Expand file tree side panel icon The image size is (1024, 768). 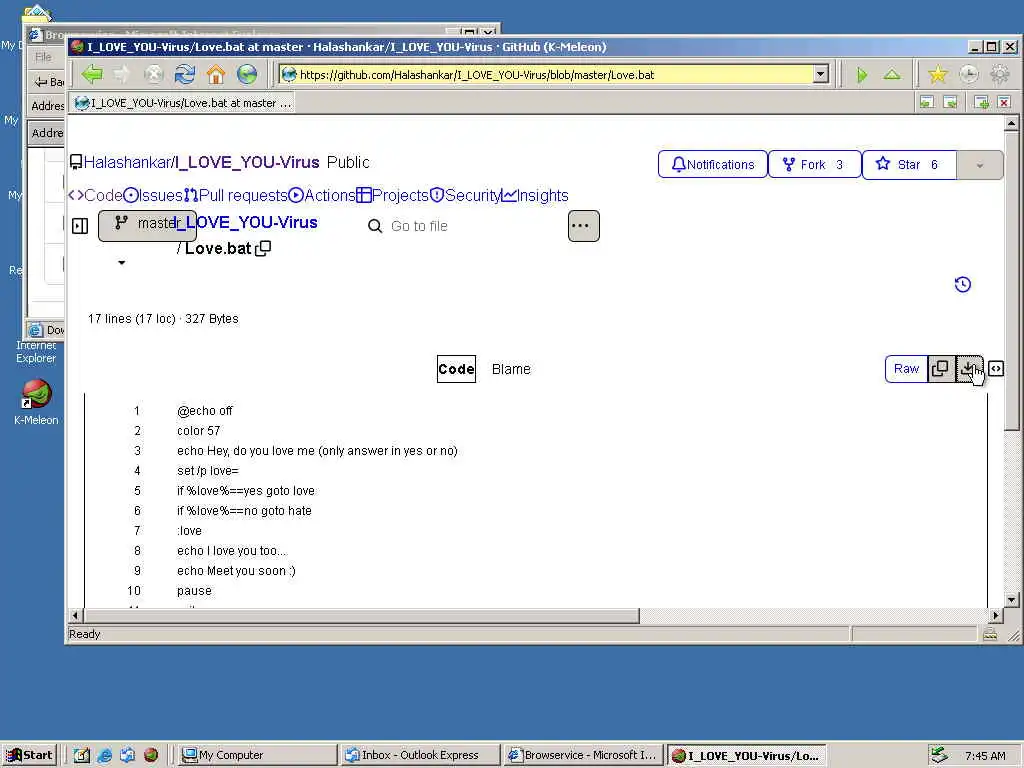pyautogui.click(x=80, y=226)
